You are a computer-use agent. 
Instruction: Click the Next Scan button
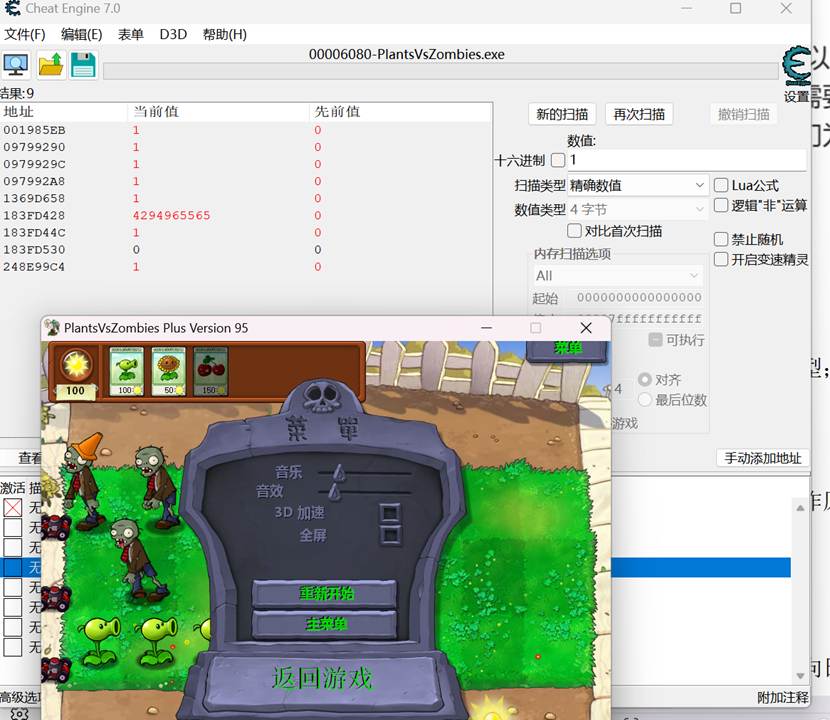point(639,114)
